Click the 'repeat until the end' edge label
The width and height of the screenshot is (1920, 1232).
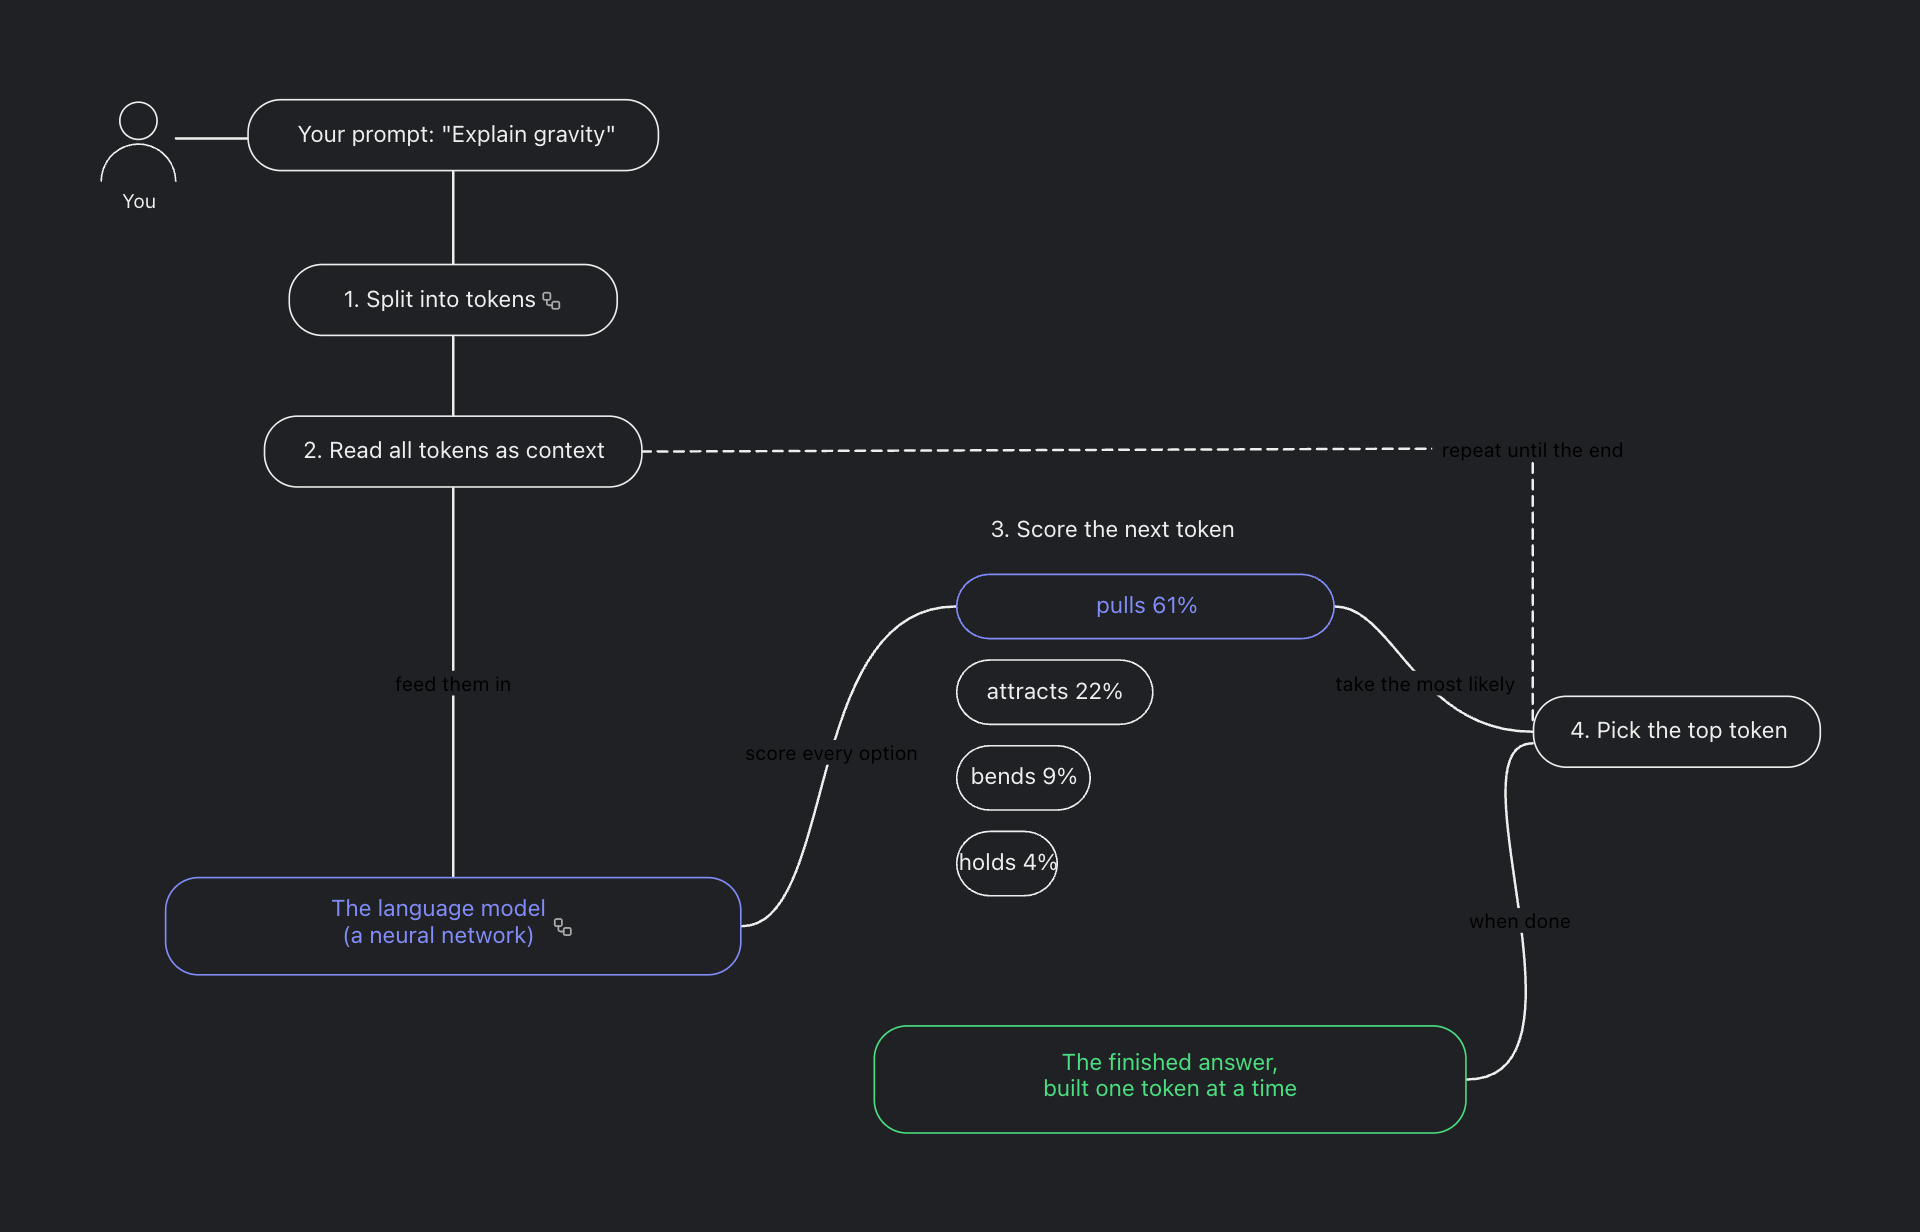click(x=1532, y=450)
